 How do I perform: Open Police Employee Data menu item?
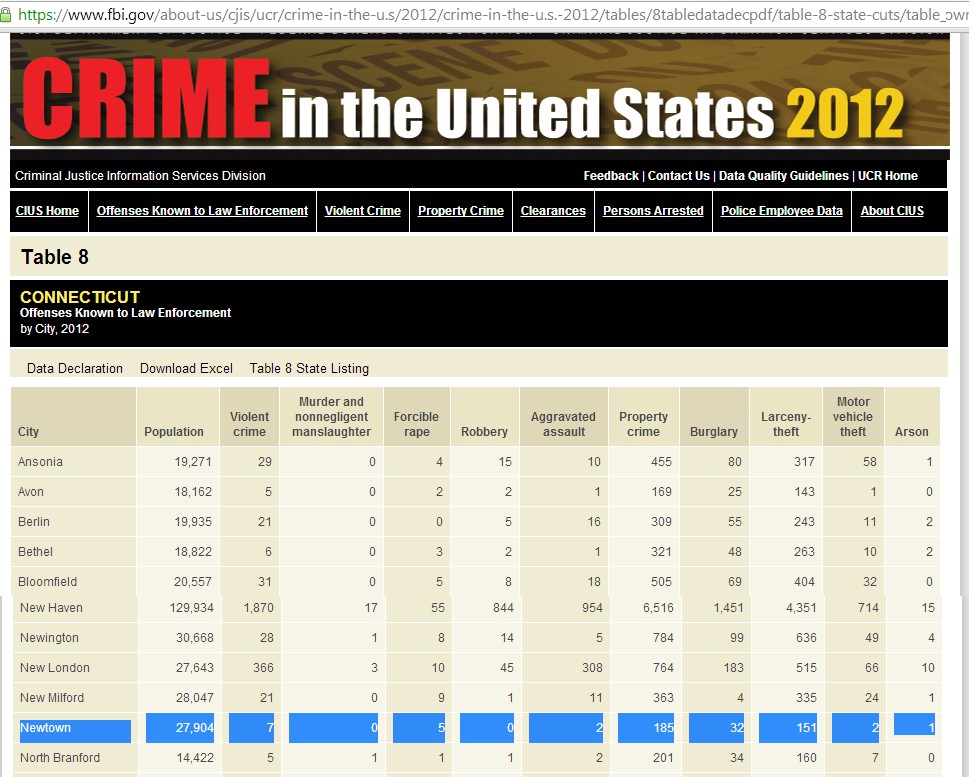click(781, 210)
